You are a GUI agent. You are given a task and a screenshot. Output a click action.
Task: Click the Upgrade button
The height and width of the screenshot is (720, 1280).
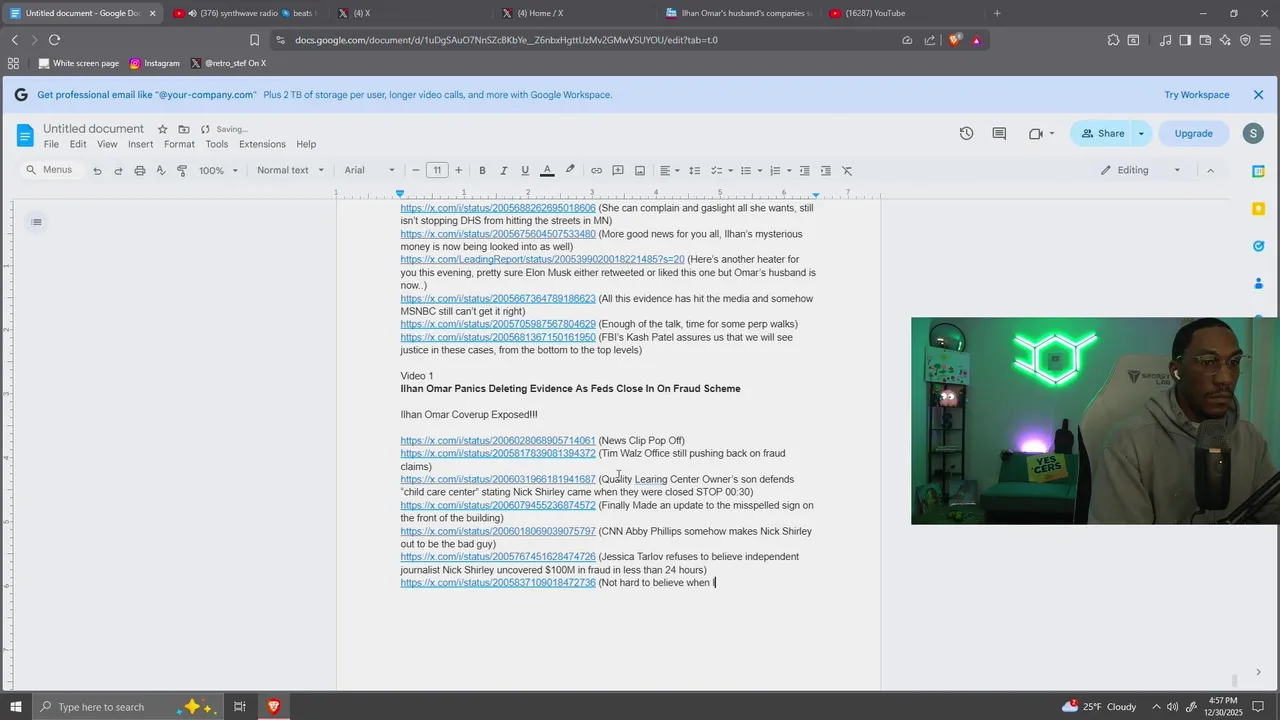(x=1193, y=133)
